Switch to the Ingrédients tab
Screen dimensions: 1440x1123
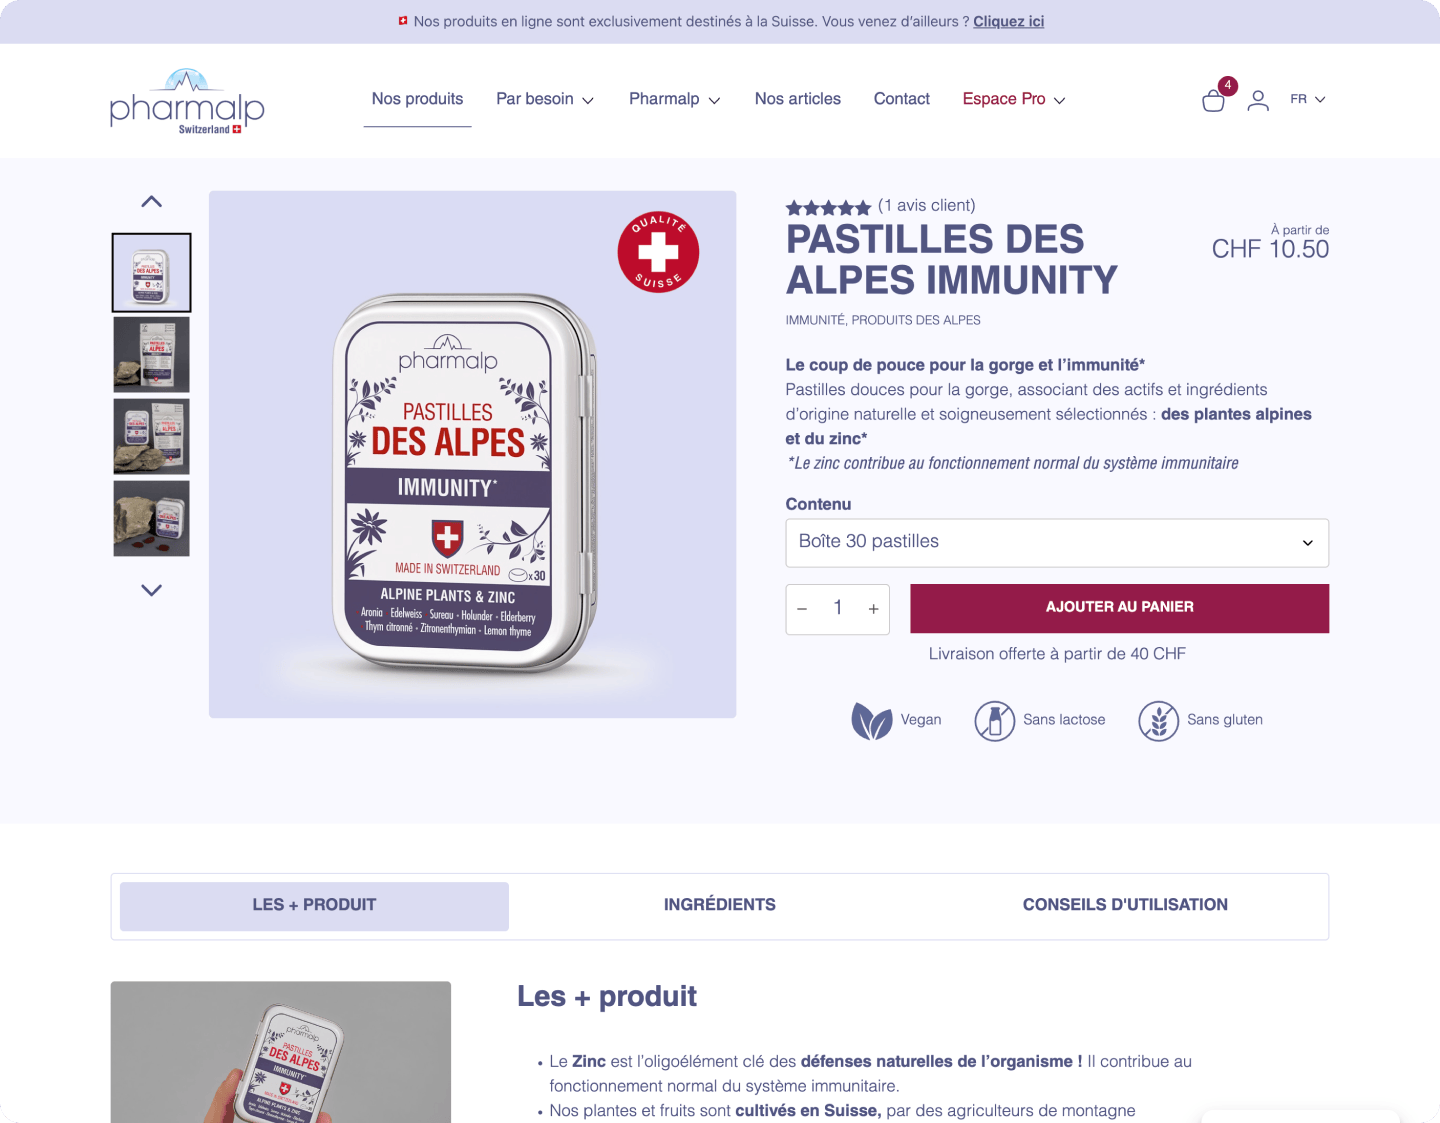click(720, 905)
